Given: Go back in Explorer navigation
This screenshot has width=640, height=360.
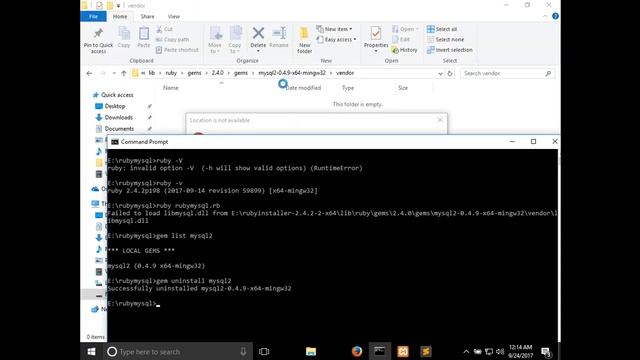Looking at the screenshot, I should click(x=89, y=73).
